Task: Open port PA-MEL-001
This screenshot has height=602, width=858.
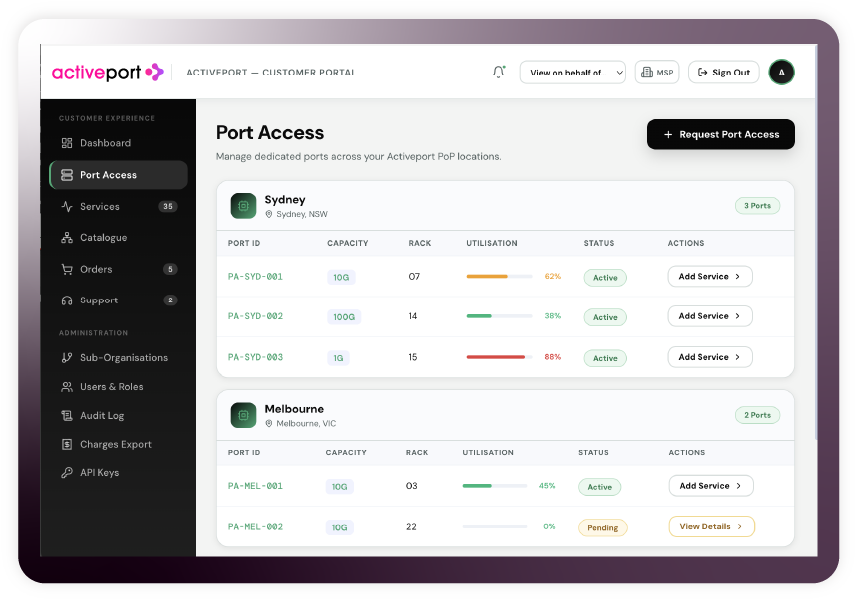Action: pyautogui.click(x=255, y=486)
